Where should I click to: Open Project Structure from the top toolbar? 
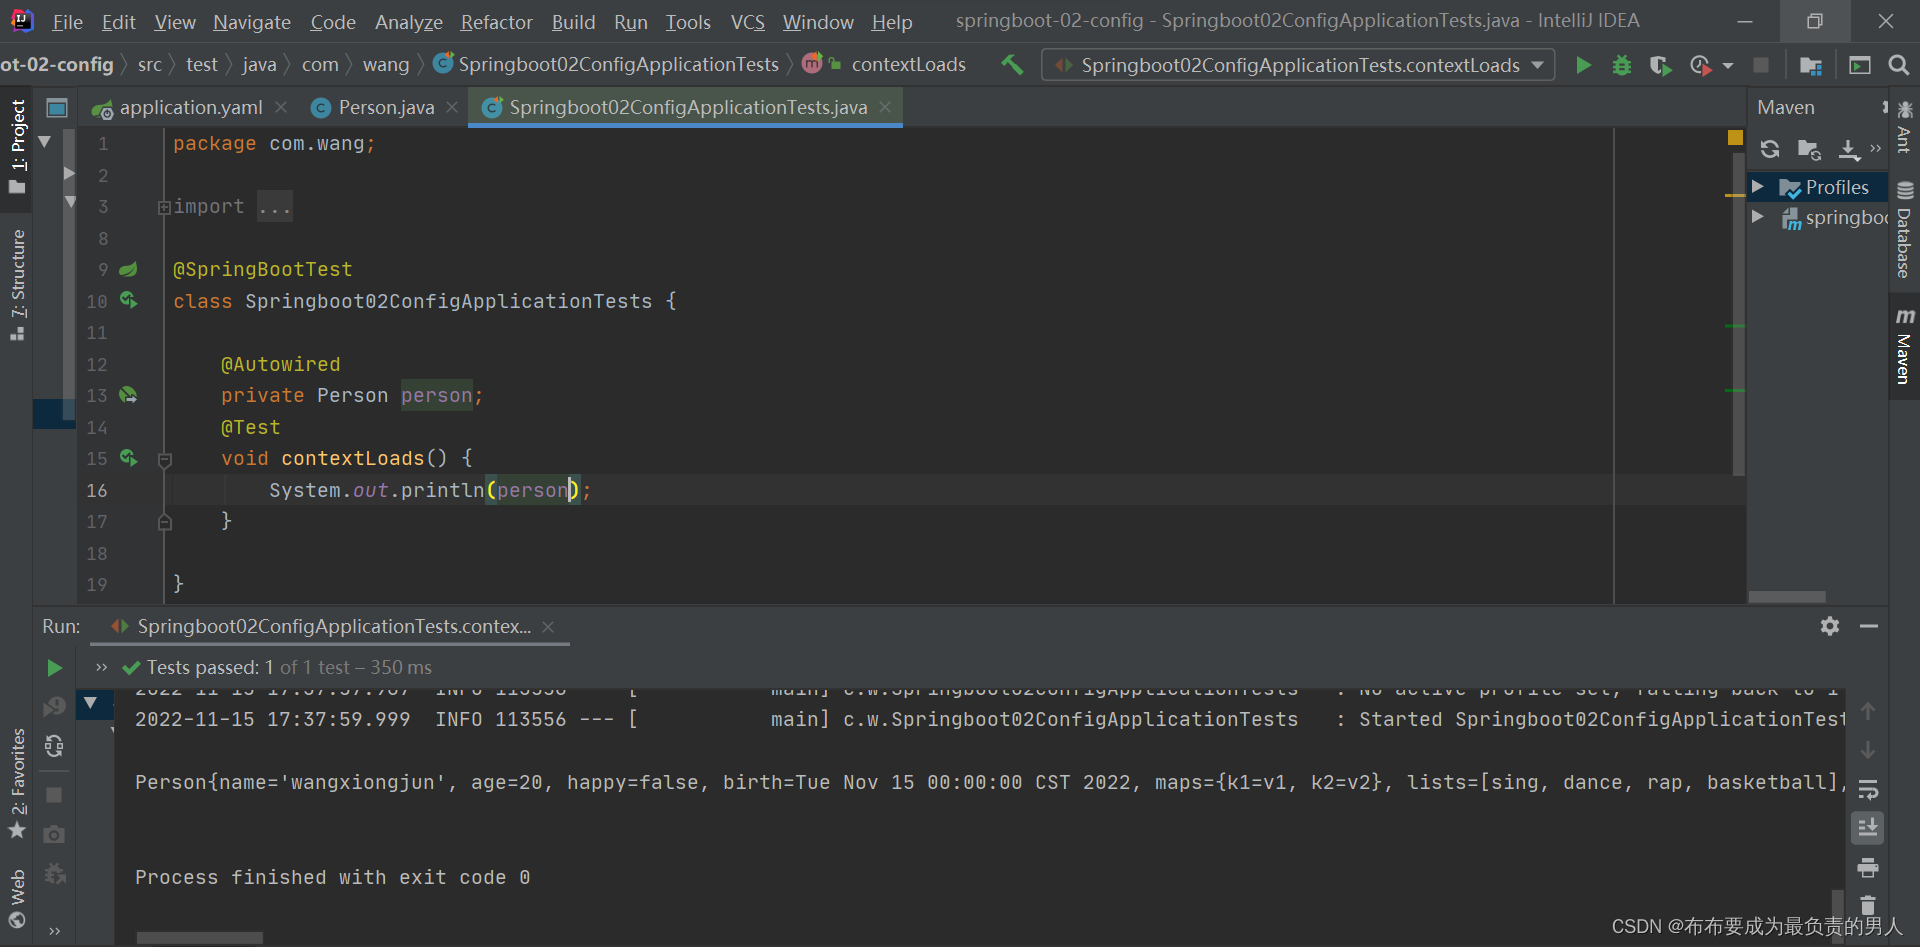1810,65
